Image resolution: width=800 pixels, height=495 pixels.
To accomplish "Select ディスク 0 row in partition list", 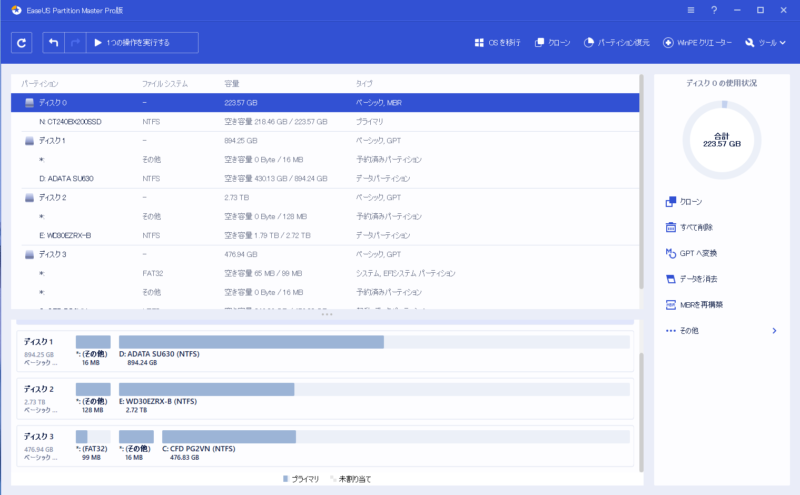I will point(325,103).
